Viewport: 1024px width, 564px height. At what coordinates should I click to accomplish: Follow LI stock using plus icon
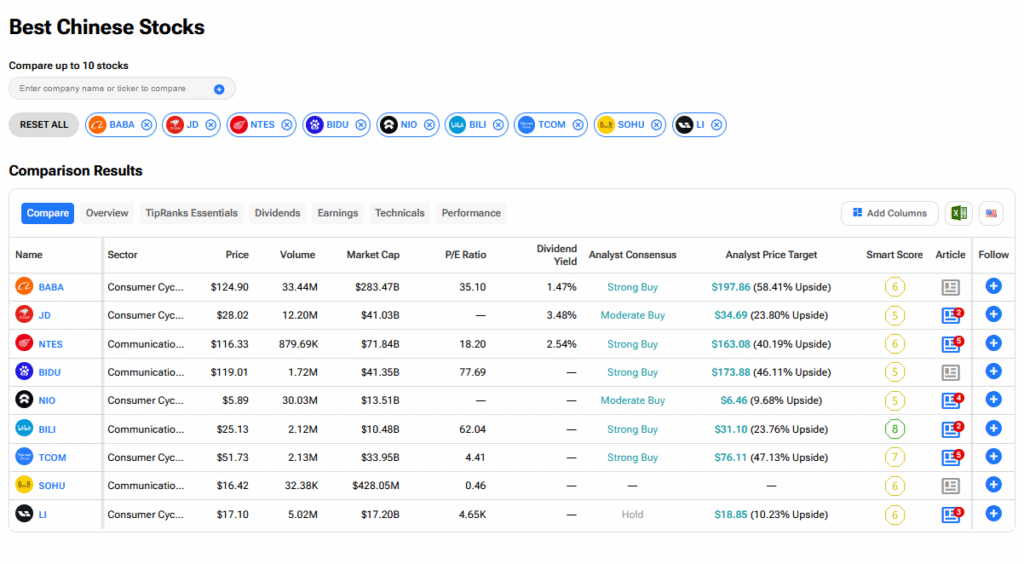(993, 514)
